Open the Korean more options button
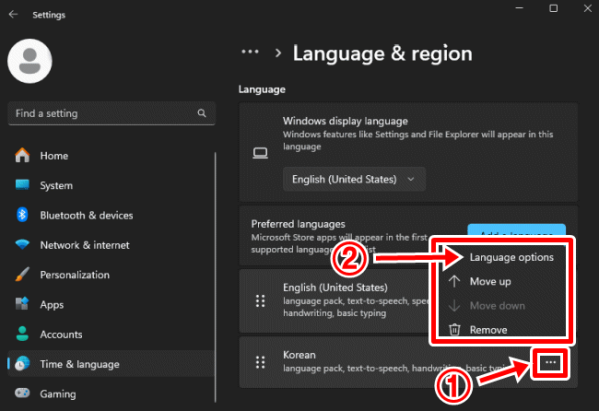Viewport: 599px width, 411px height. pyautogui.click(x=550, y=362)
